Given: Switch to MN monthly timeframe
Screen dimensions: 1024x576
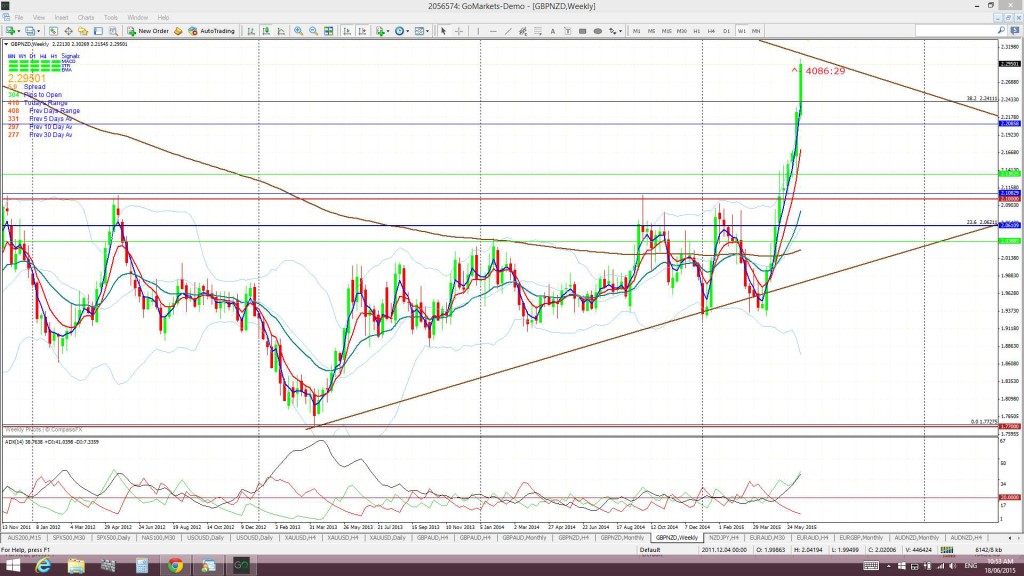Looking at the screenshot, I should tap(756, 31).
